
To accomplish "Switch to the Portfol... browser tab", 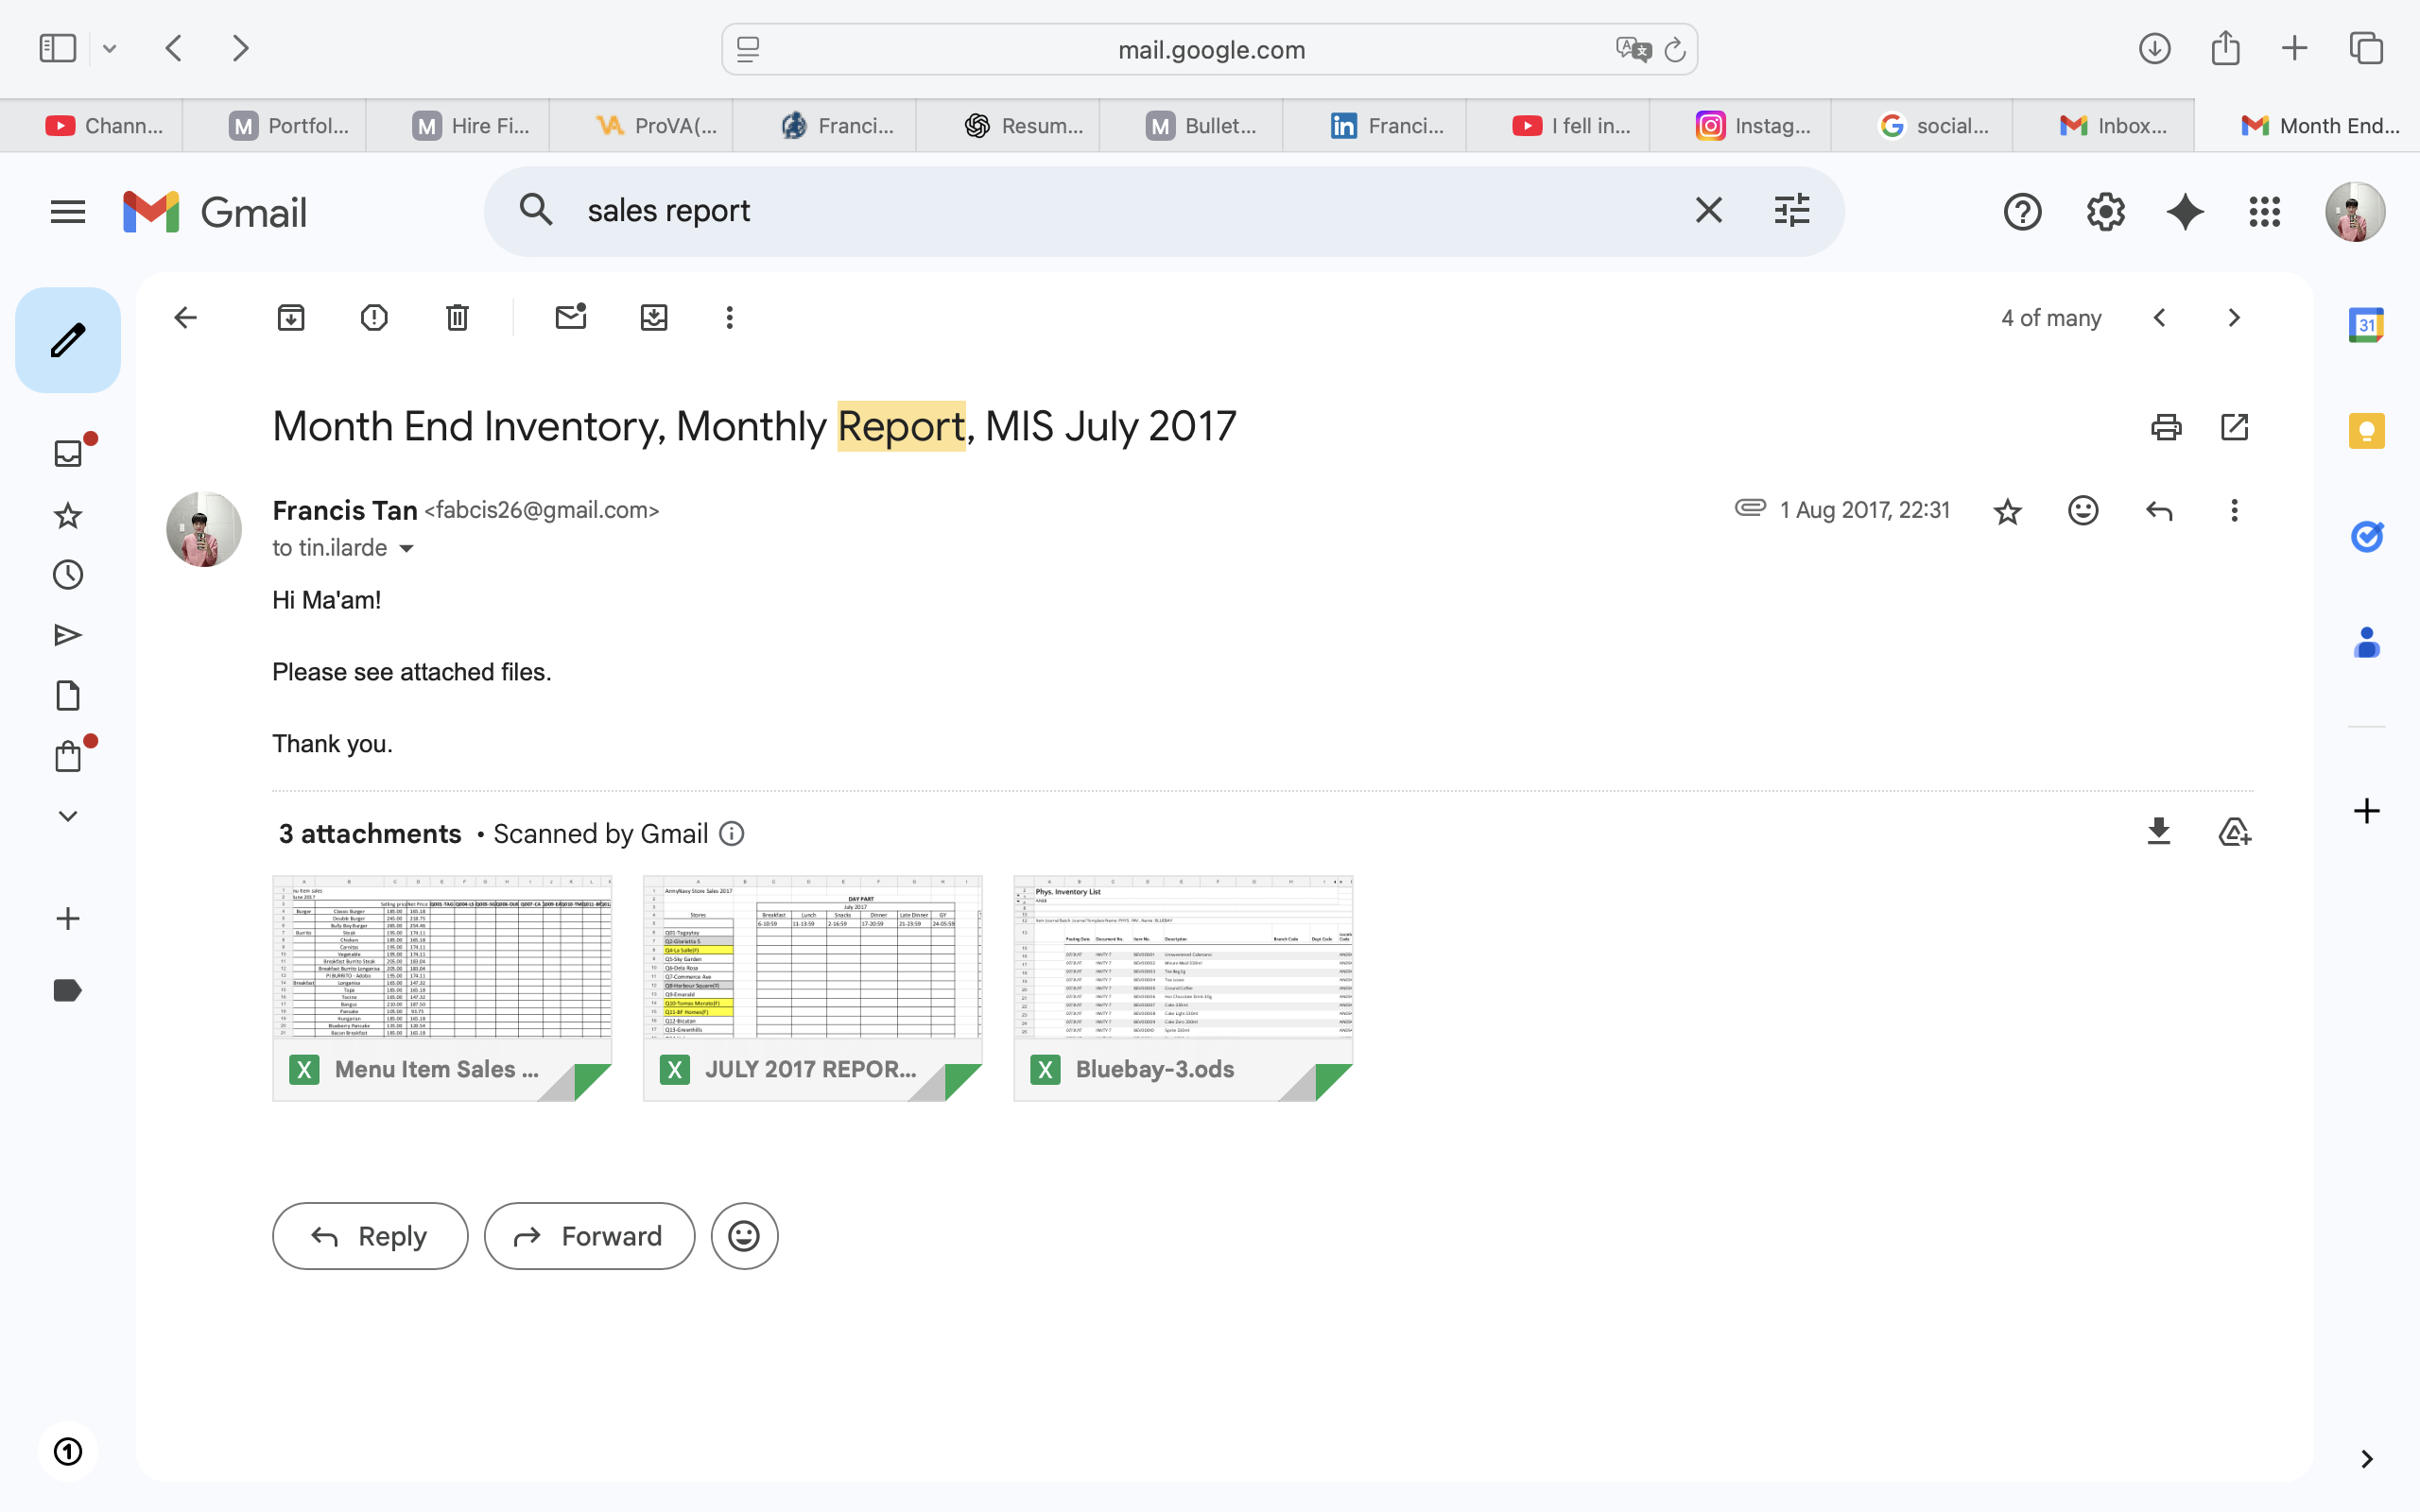I will (290, 126).
